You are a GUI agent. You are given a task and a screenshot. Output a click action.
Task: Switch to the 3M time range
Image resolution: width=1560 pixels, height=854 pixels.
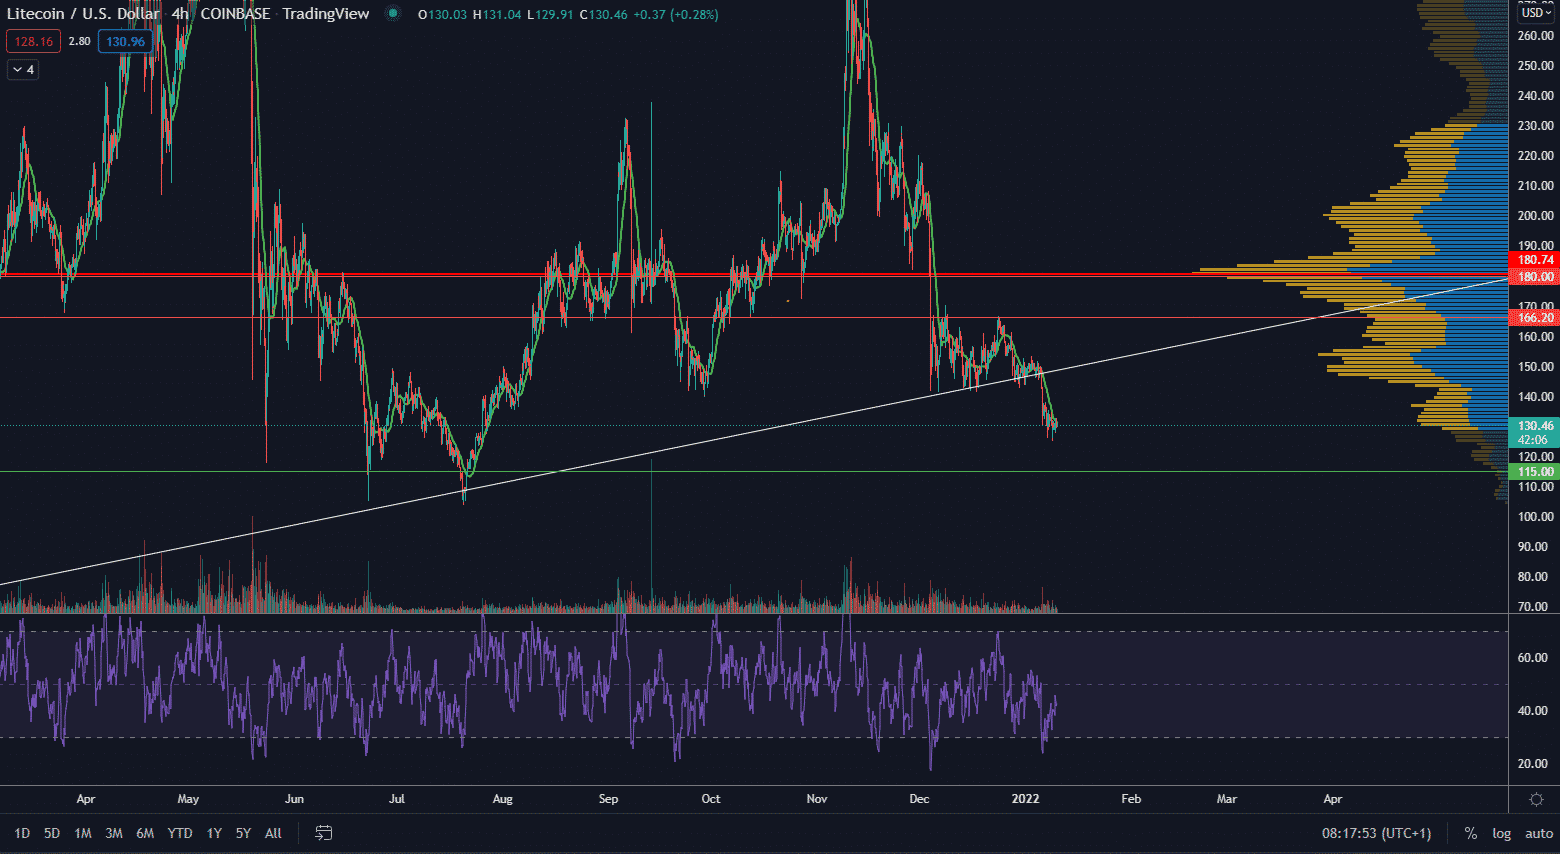tap(114, 833)
